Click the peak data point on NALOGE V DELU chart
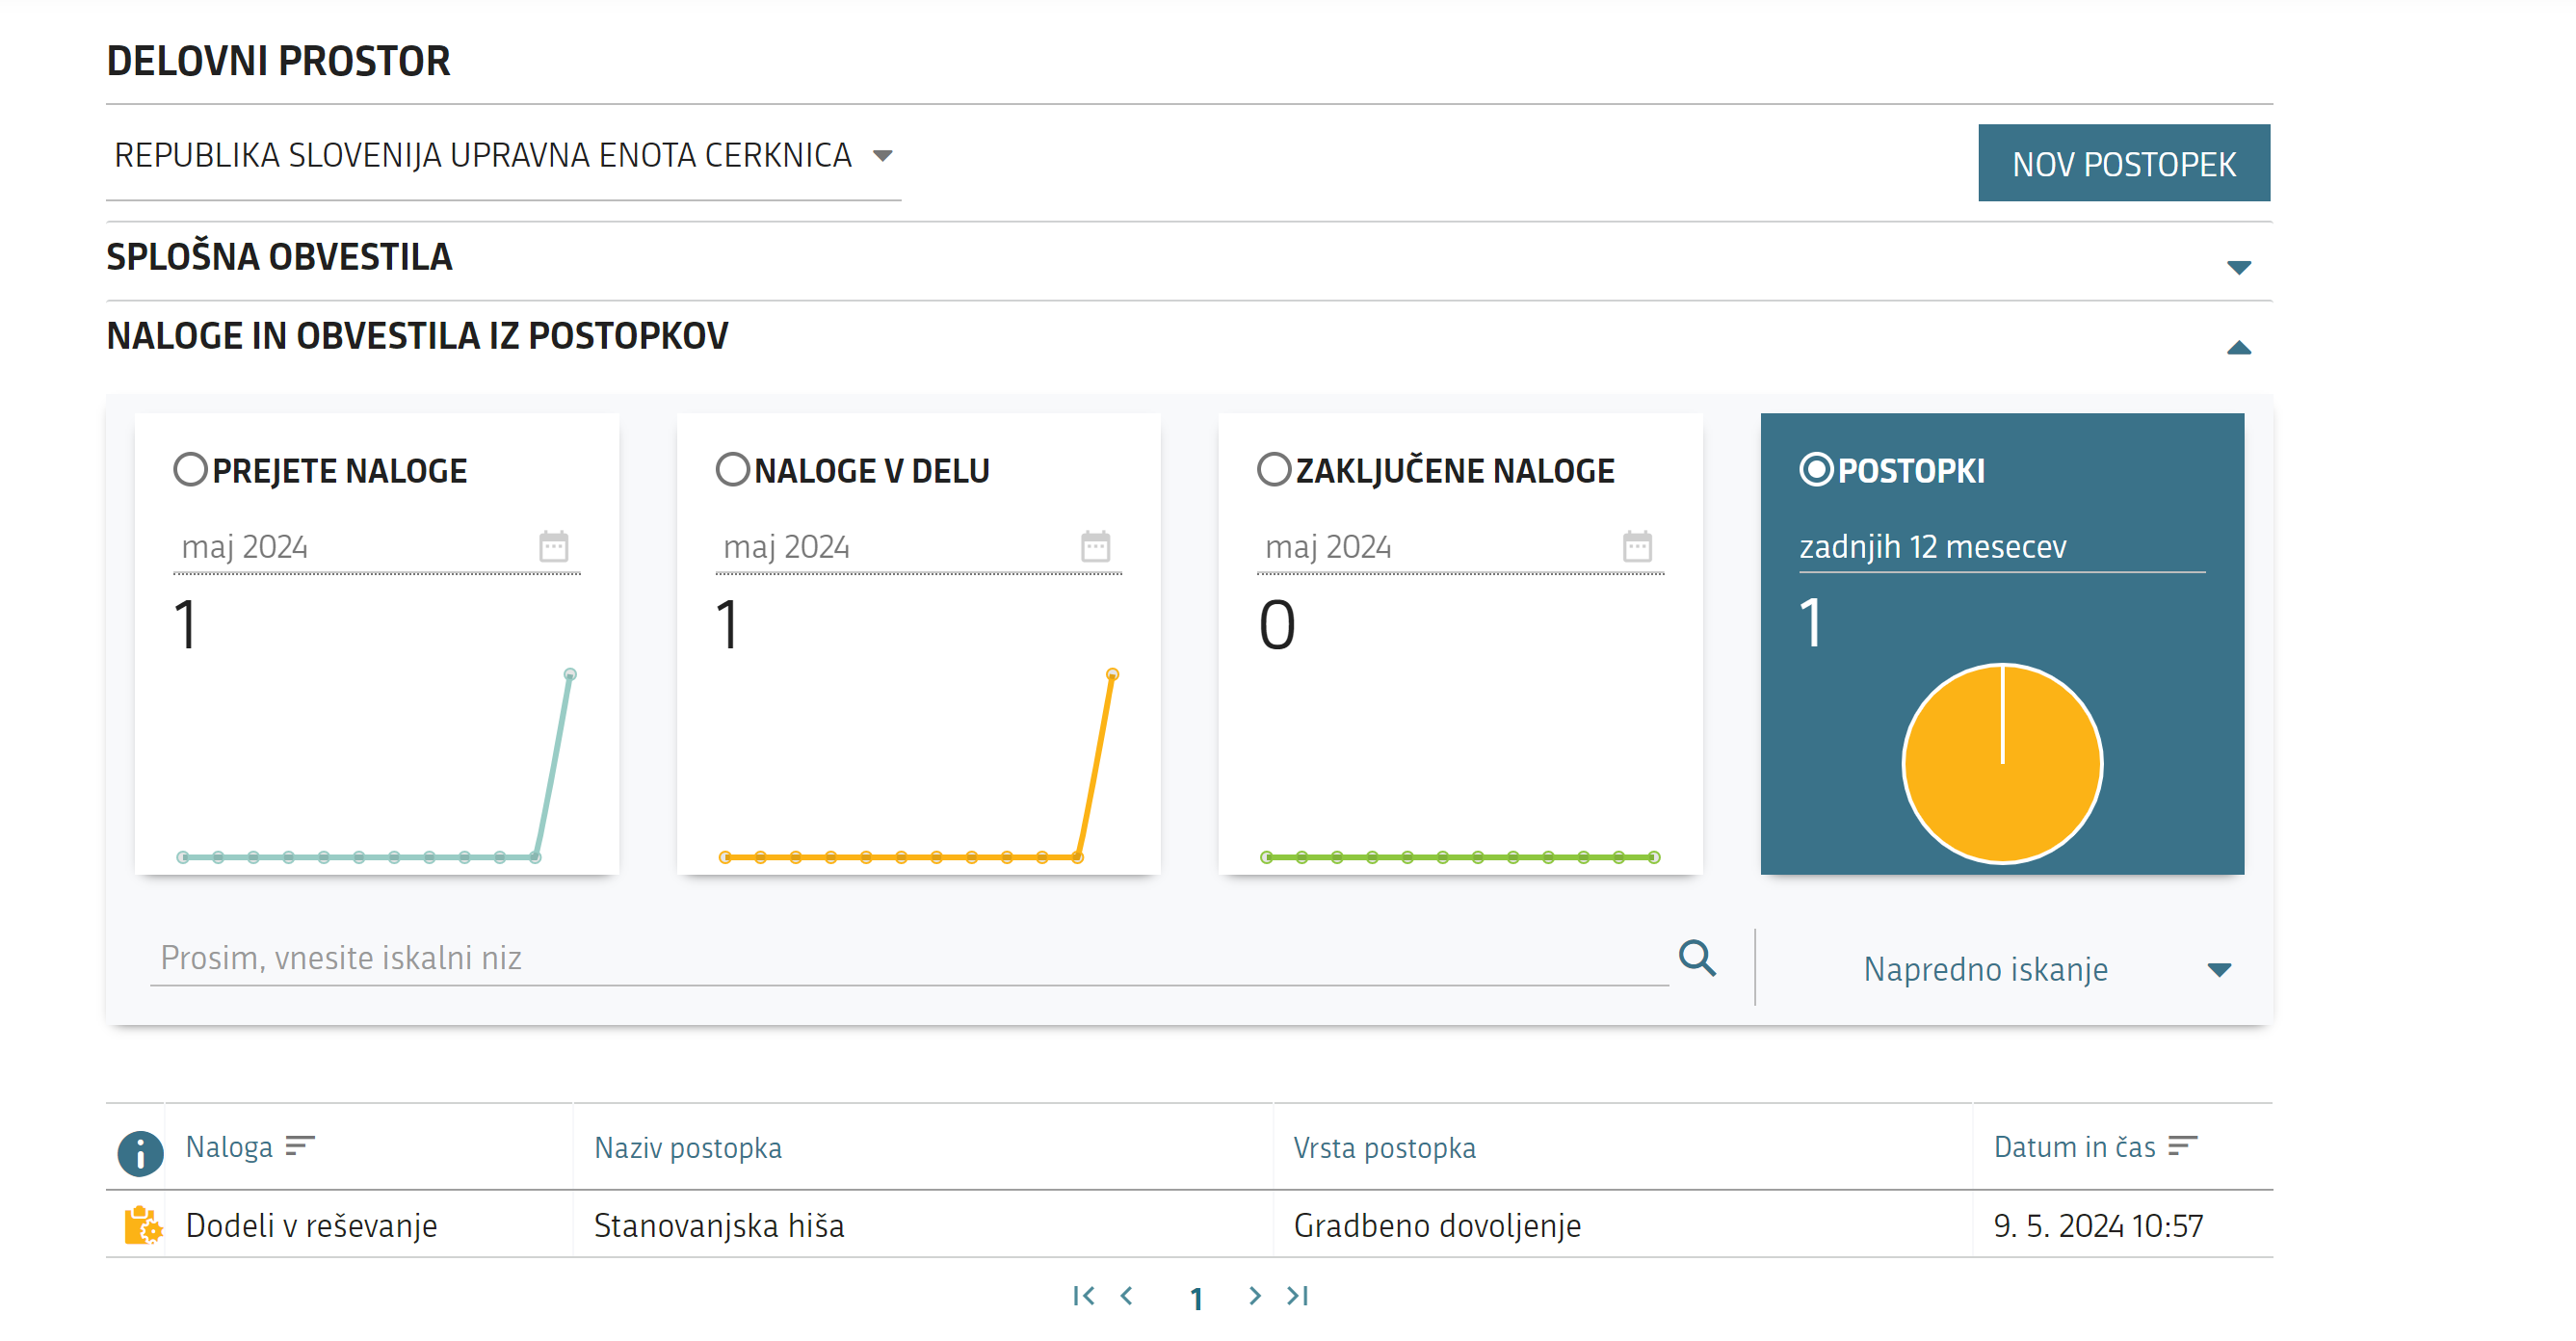This screenshot has height=1341, width=2576. click(1112, 674)
